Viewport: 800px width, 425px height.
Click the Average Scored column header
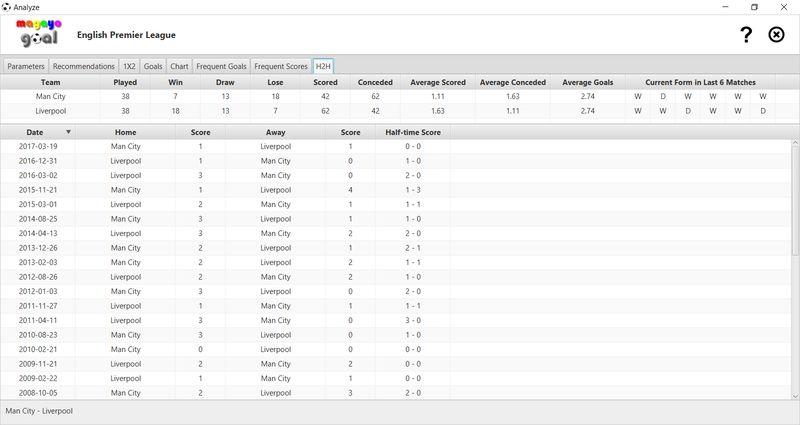coord(438,82)
